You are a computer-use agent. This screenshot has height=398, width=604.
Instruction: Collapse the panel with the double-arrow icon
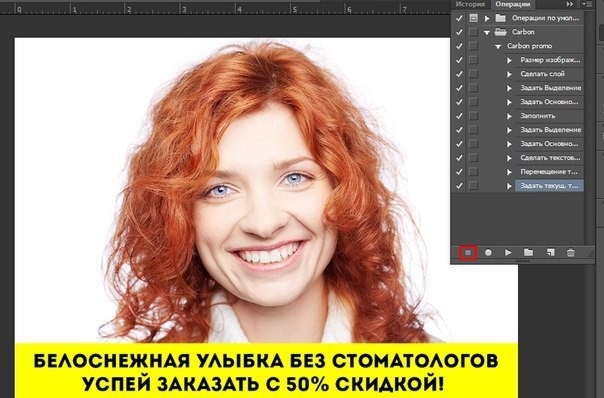click(x=570, y=4)
